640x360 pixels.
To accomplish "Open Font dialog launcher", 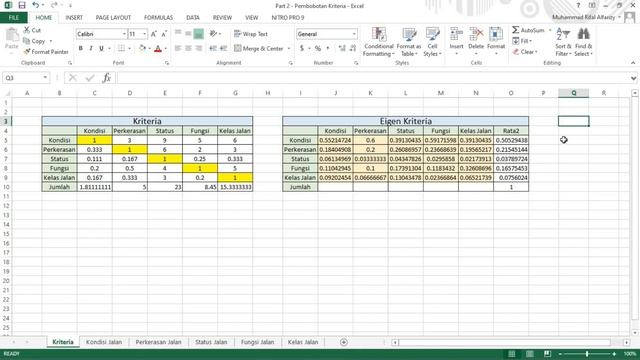I will pyautogui.click(x=167, y=63).
